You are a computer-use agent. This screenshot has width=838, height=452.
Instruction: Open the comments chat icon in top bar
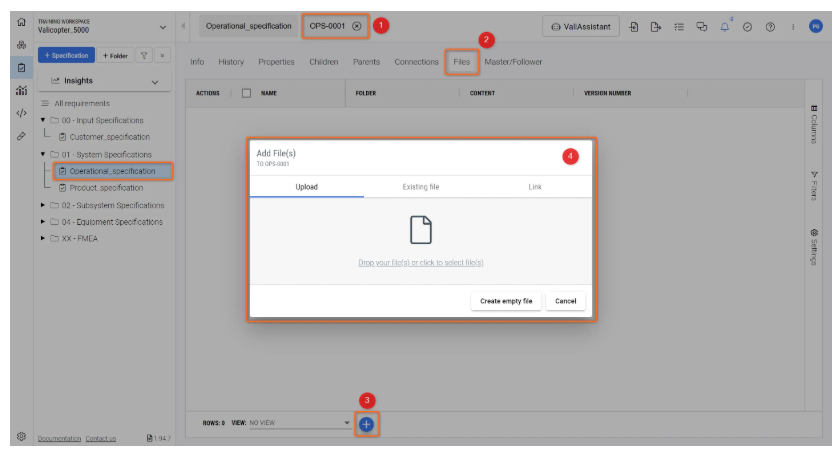[702, 27]
